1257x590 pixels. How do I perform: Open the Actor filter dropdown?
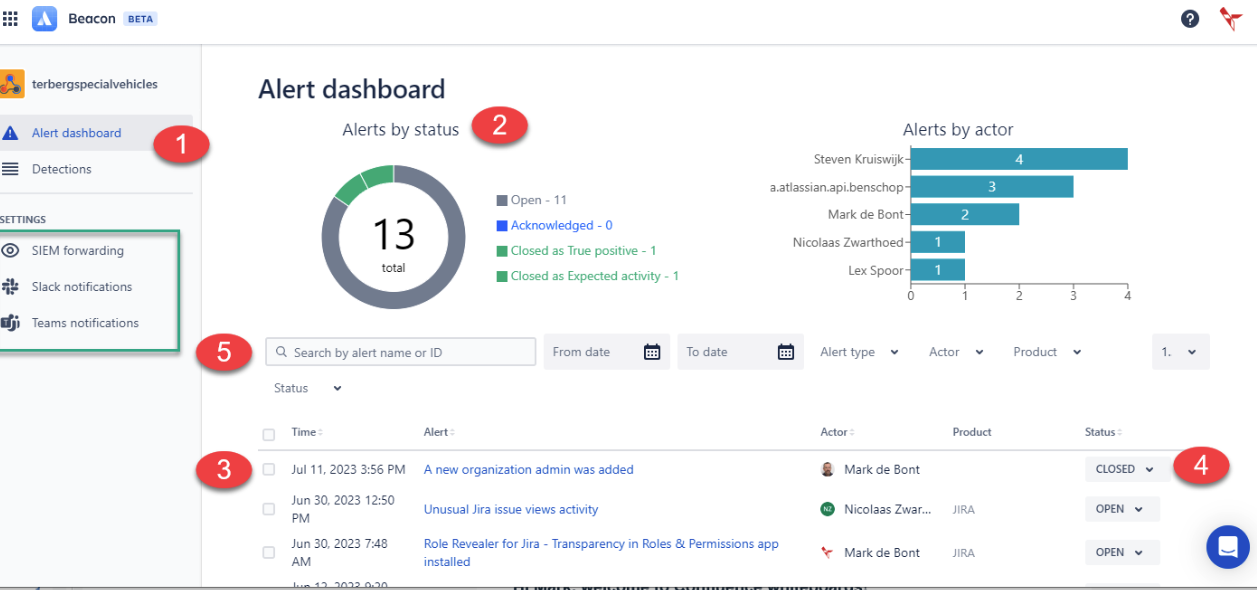[954, 351]
